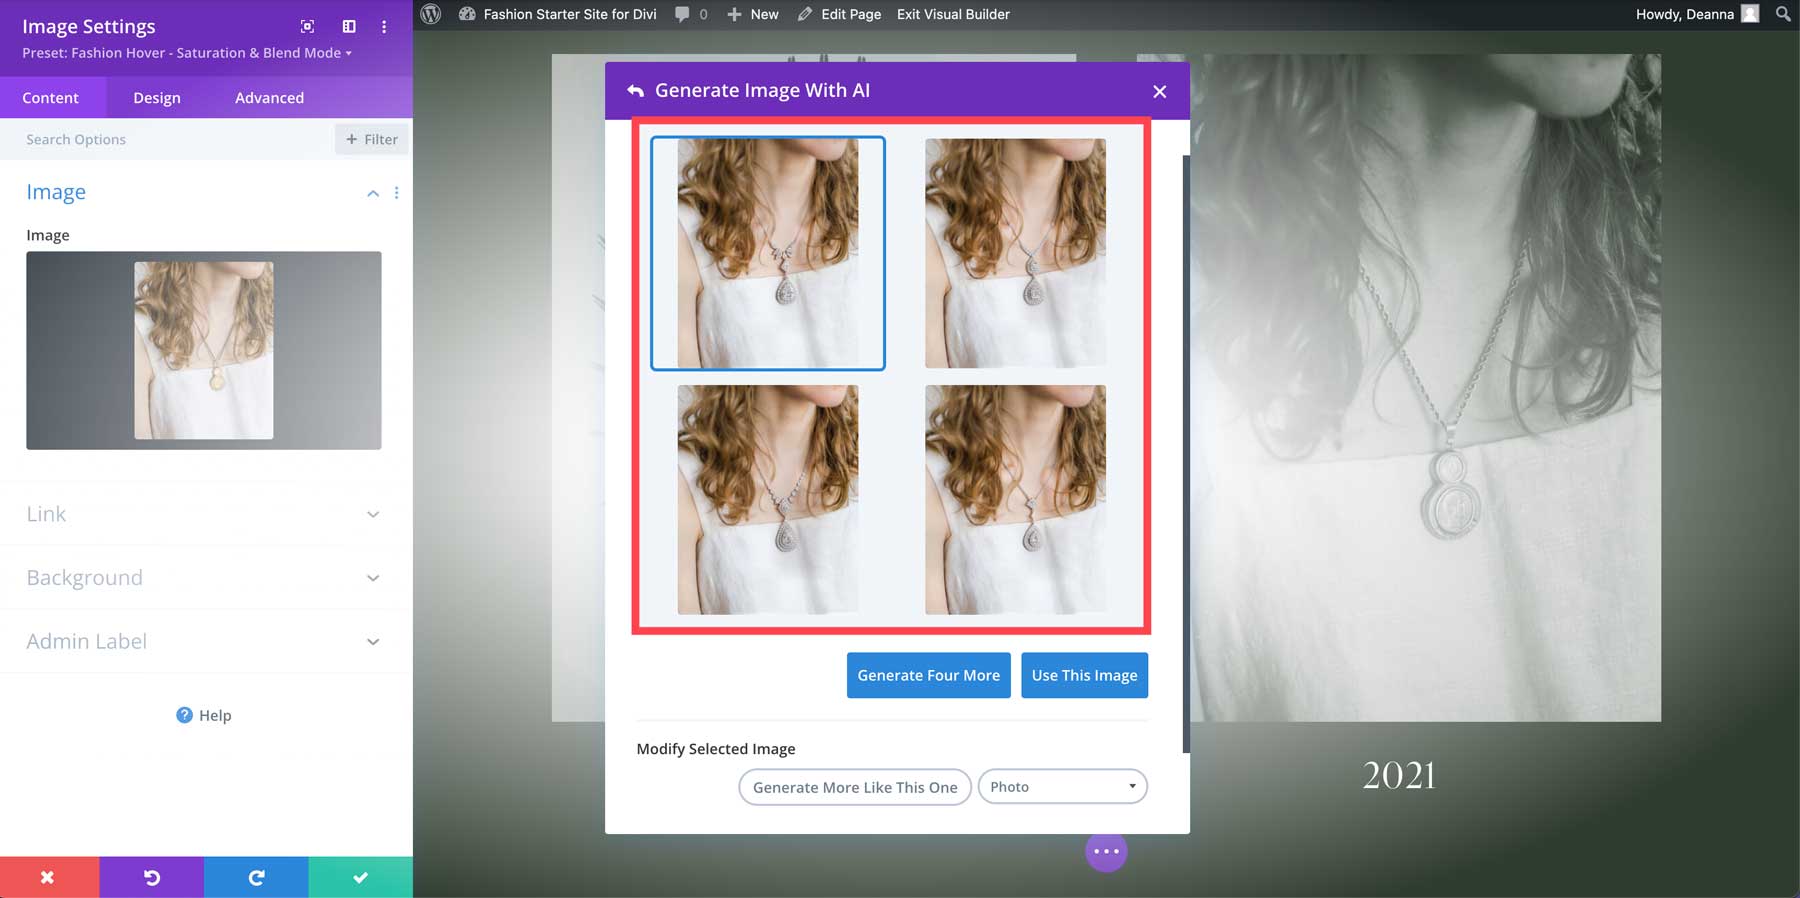Click the Edit Page pencil icon

(x=805, y=14)
